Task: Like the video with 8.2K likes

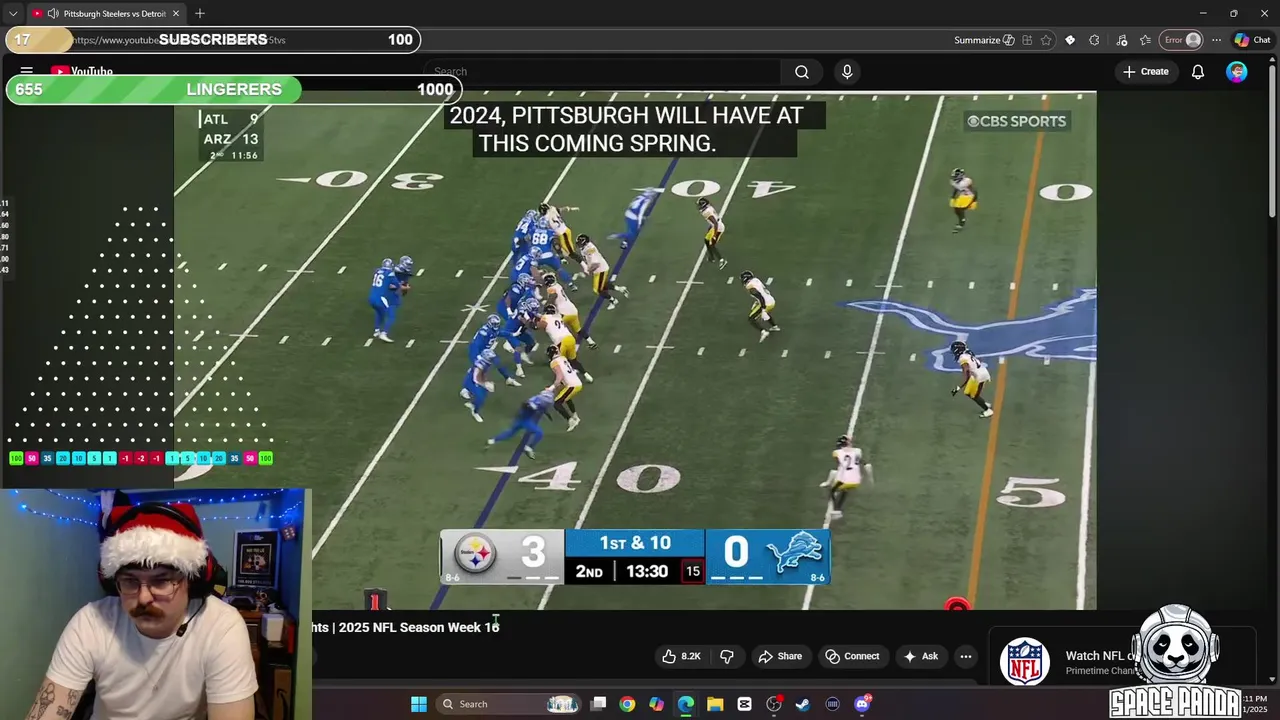Action: click(x=681, y=656)
